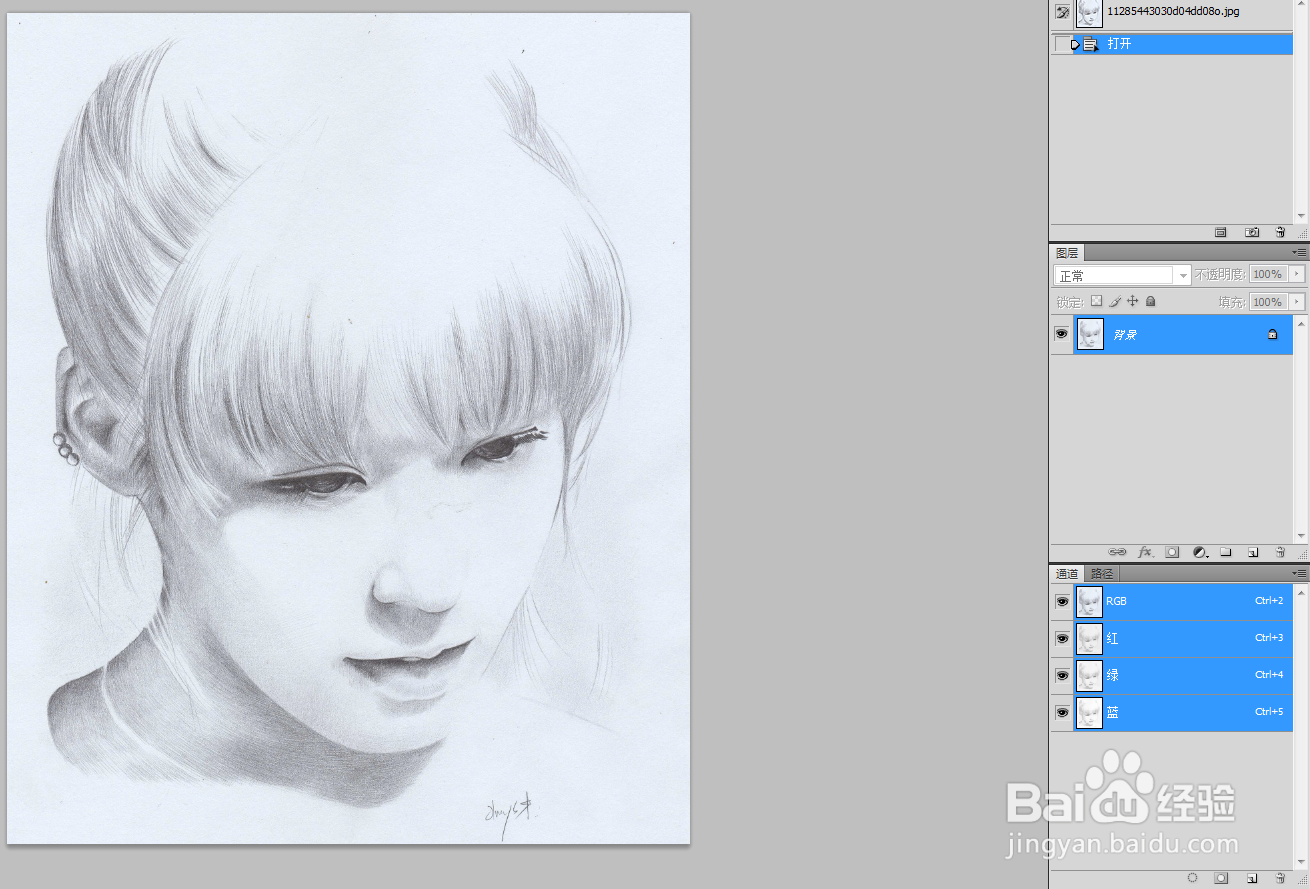Viewport: 1310px width, 889px height.
Task: Hide the 红 (red) channel
Action: pyautogui.click(x=1062, y=639)
